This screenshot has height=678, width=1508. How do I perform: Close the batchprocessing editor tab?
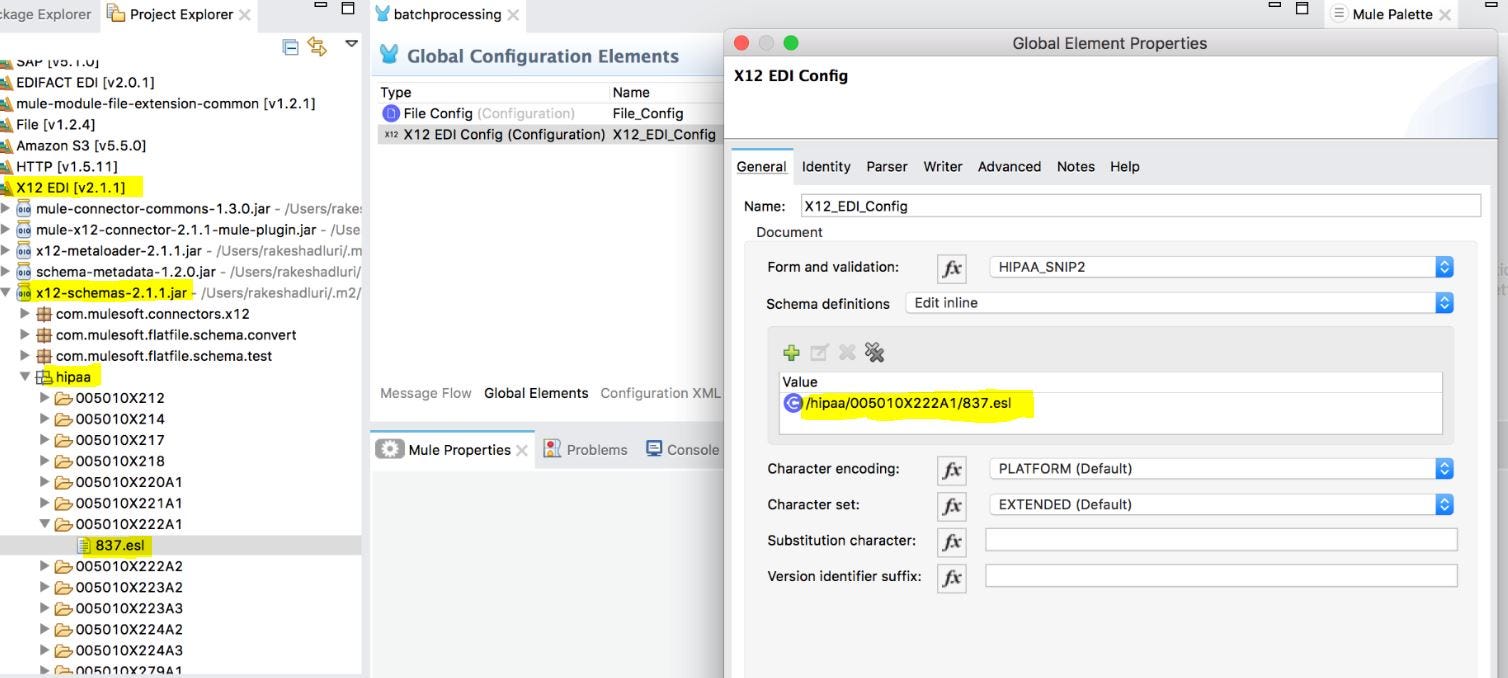513,14
